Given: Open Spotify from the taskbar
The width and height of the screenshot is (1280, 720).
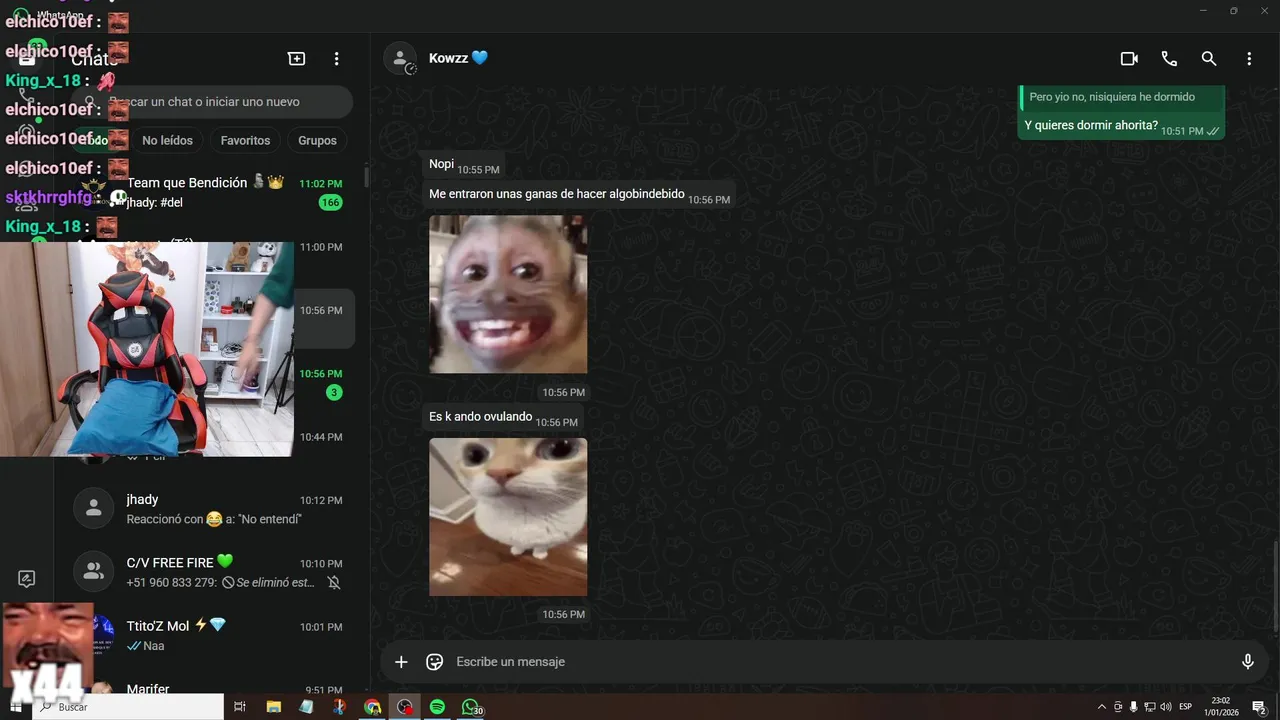Looking at the screenshot, I should (437, 707).
